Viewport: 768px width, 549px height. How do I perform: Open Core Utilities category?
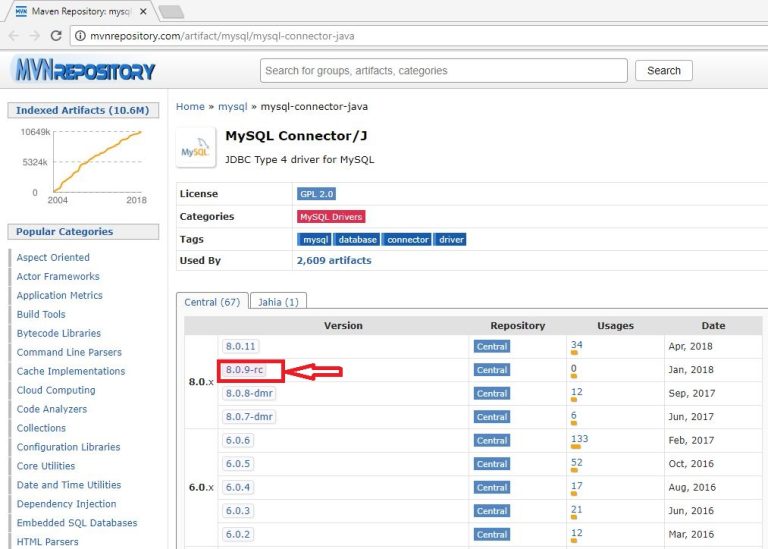(x=46, y=466)
